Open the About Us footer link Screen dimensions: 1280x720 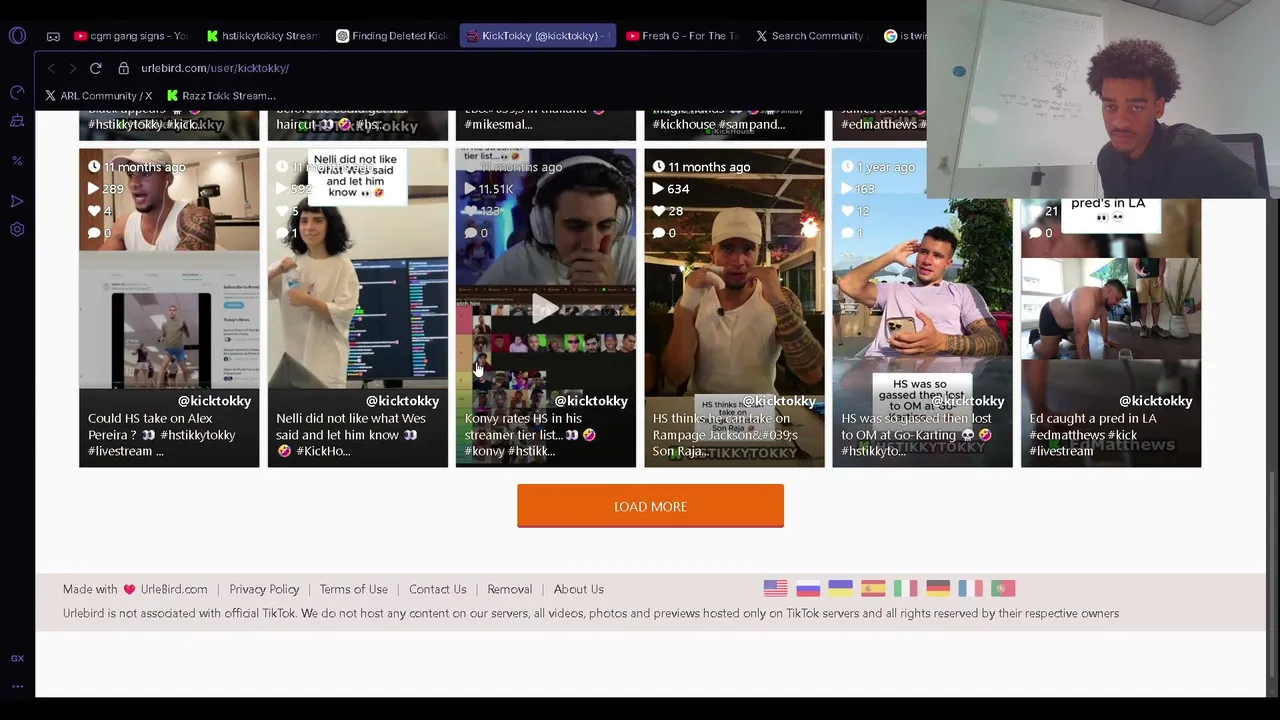pyautogui.click(x=579, y=589)
